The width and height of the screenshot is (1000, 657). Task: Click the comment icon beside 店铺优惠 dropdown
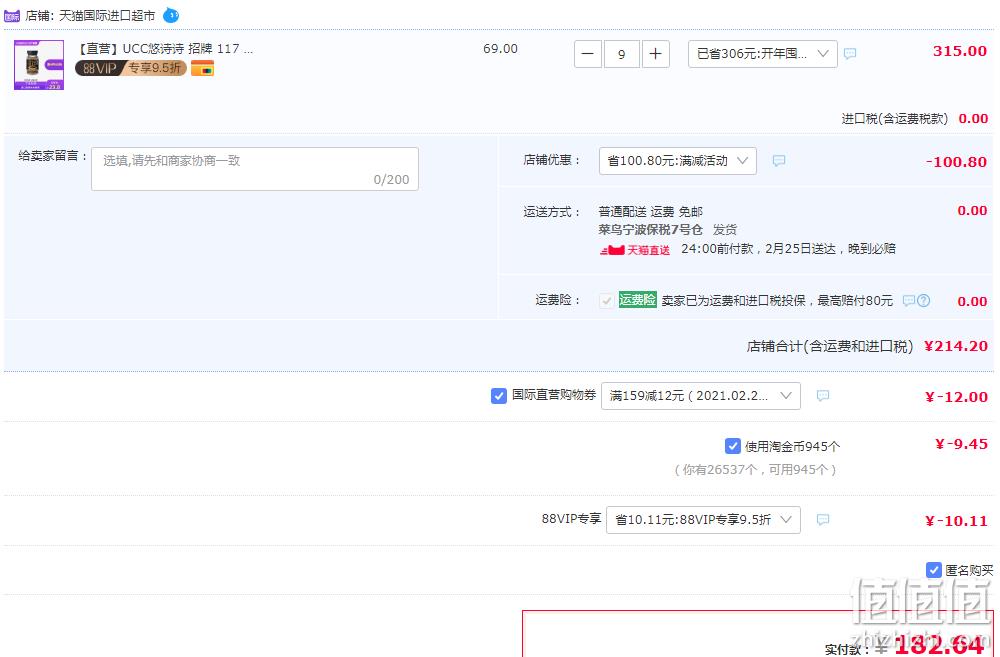[779, 161]
